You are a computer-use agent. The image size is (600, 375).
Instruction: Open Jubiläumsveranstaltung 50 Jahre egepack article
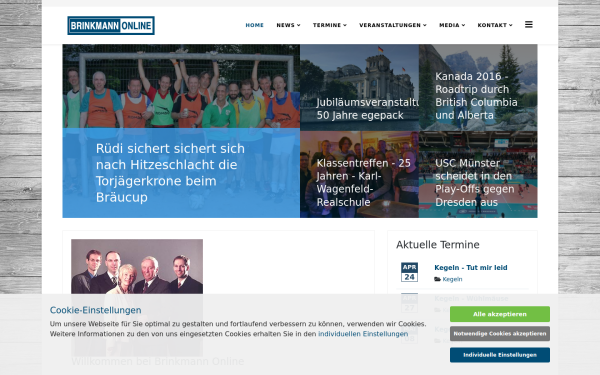[x=367, y=109]
